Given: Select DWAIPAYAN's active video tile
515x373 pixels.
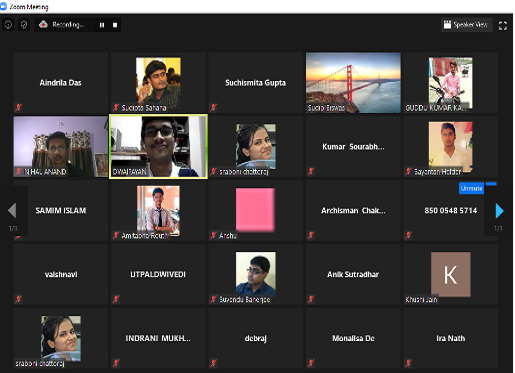Looking at the screenshot, I should (x=158, y=146).
